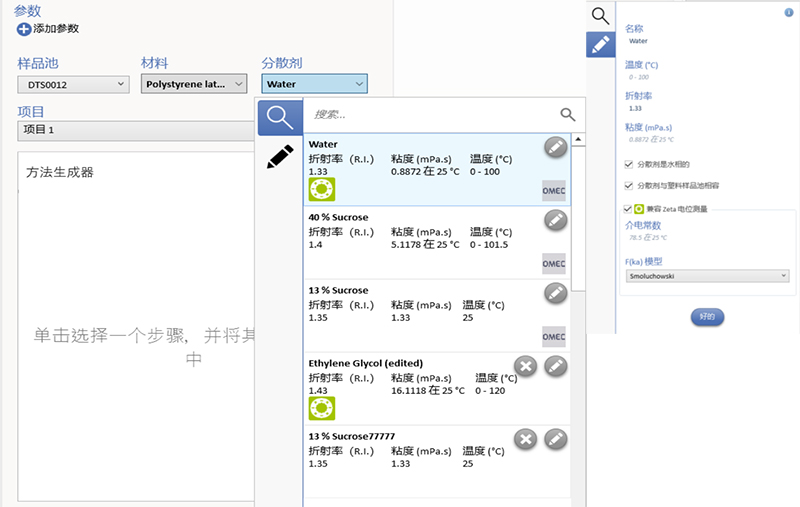Click the 好的 button
This screenshot has width=800, height=507.
pos(707,317)
